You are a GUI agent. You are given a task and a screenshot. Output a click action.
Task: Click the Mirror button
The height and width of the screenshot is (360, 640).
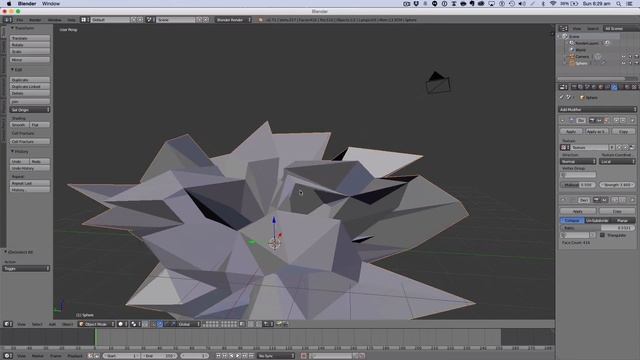[30, 60]
